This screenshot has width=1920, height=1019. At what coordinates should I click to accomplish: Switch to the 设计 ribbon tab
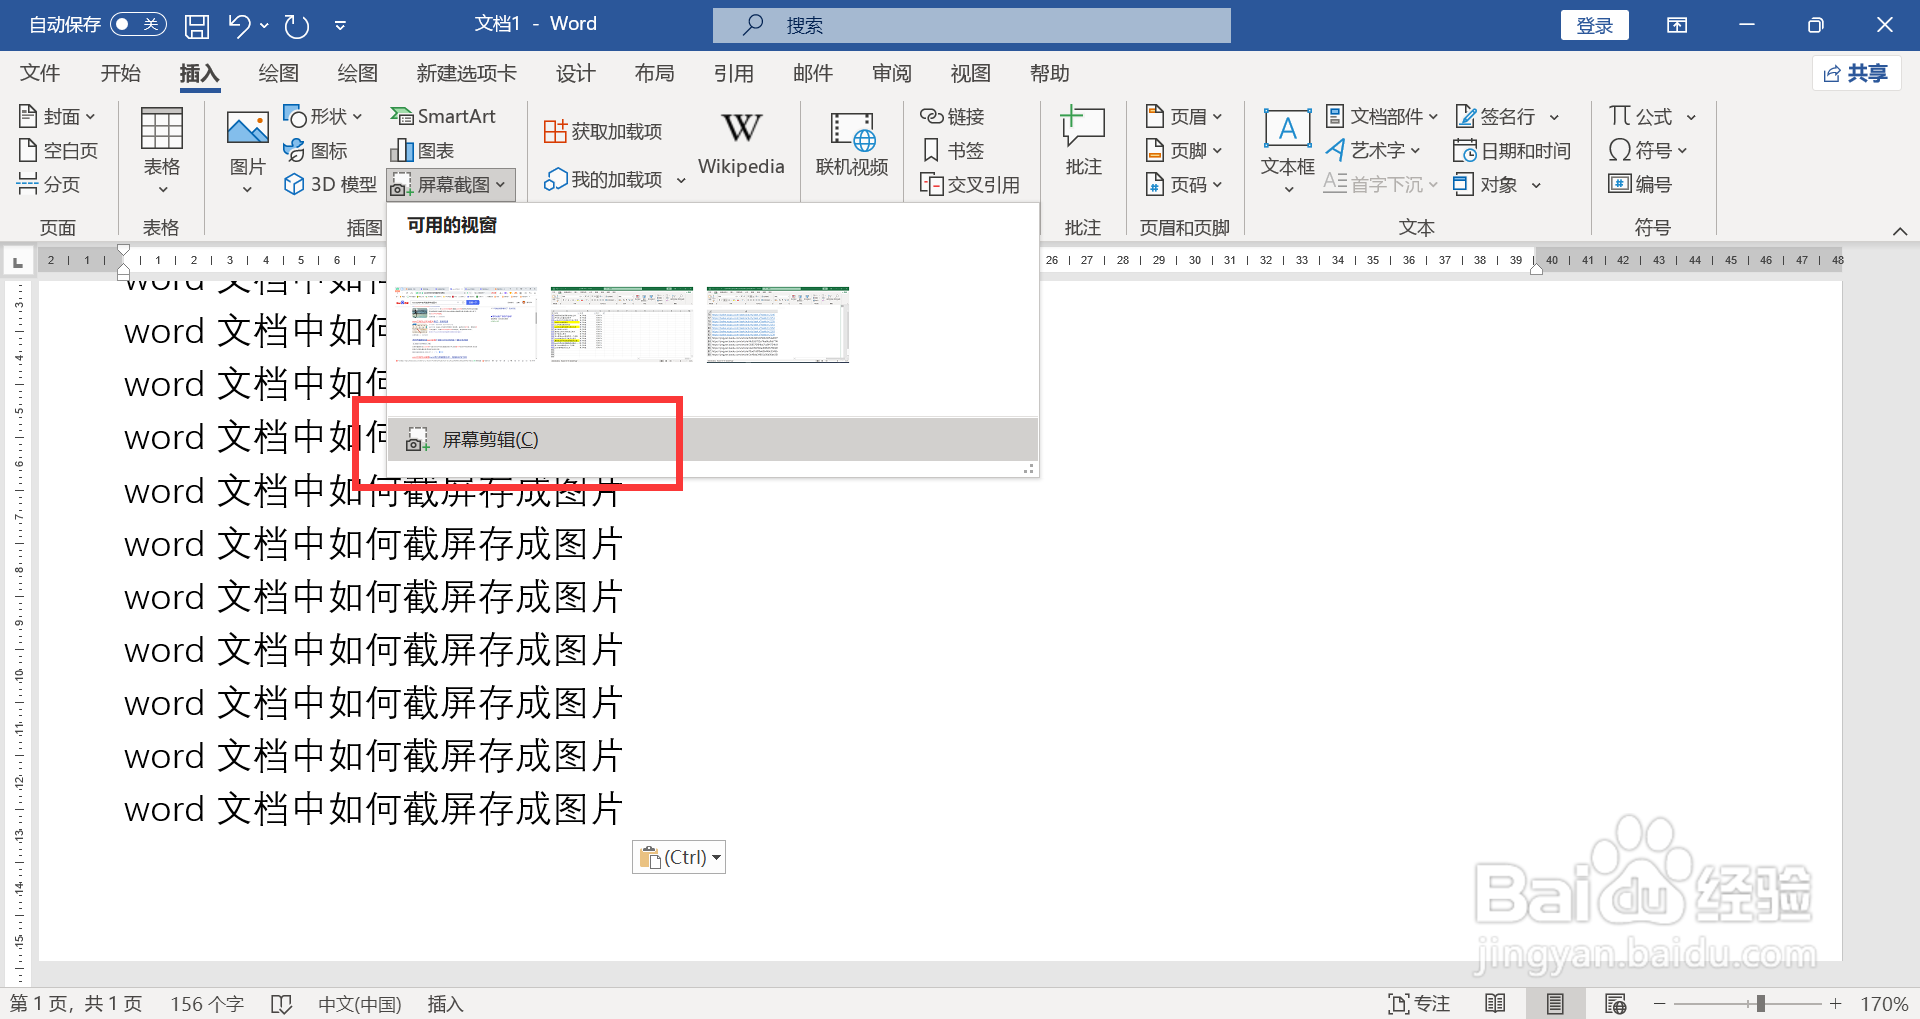(x=575, y=72)
